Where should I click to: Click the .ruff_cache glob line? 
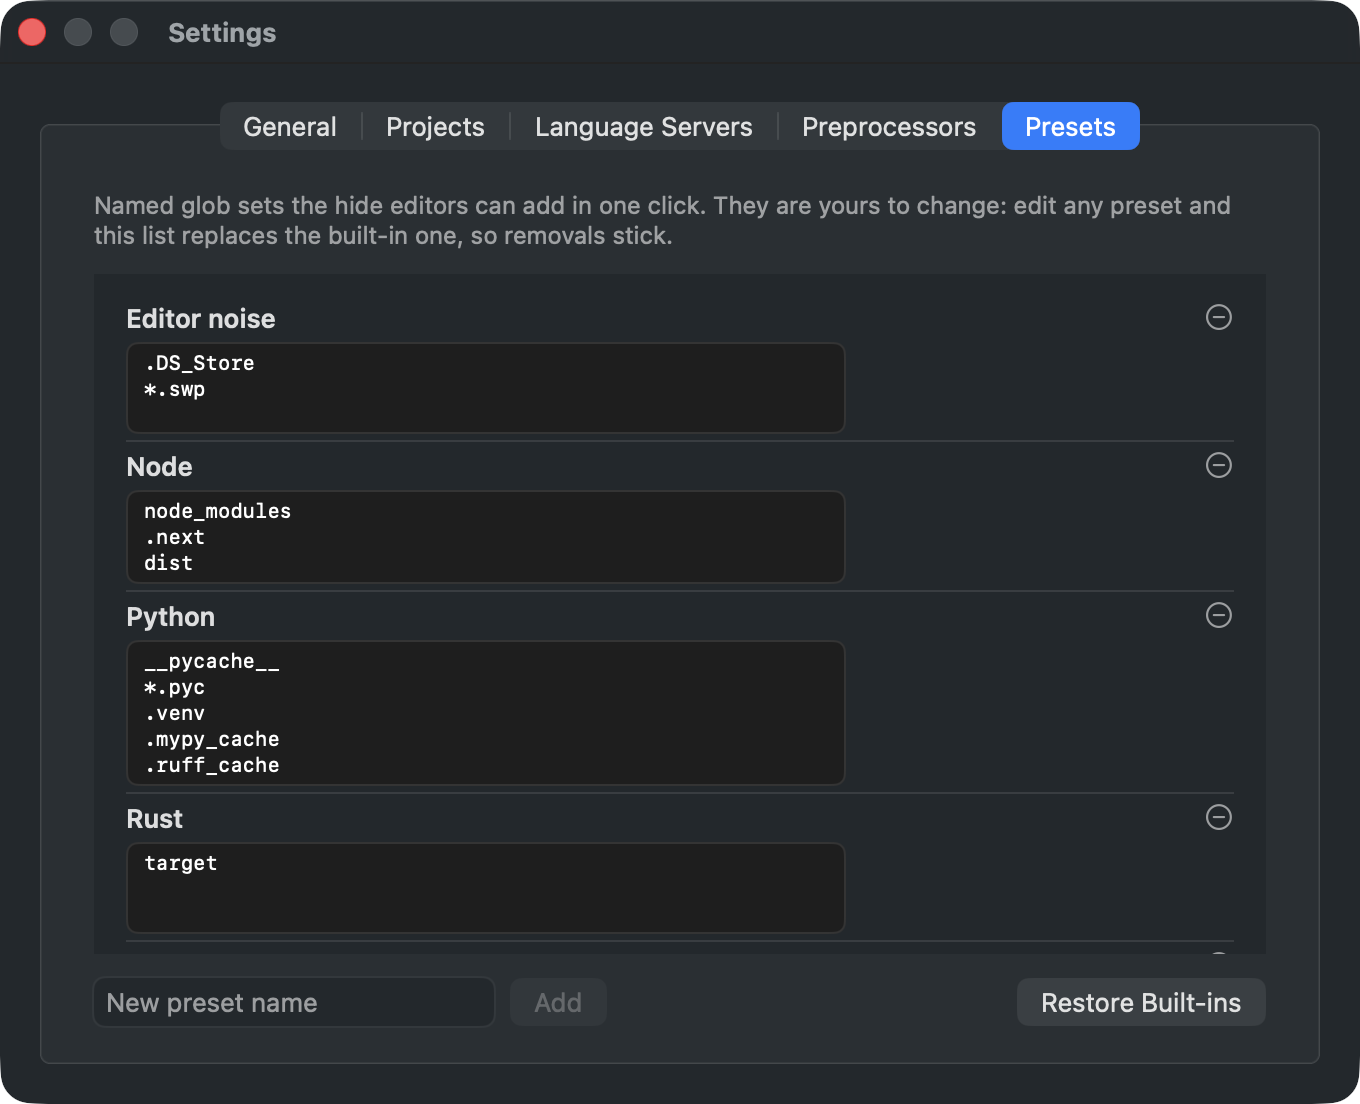[x=212, y=765]
